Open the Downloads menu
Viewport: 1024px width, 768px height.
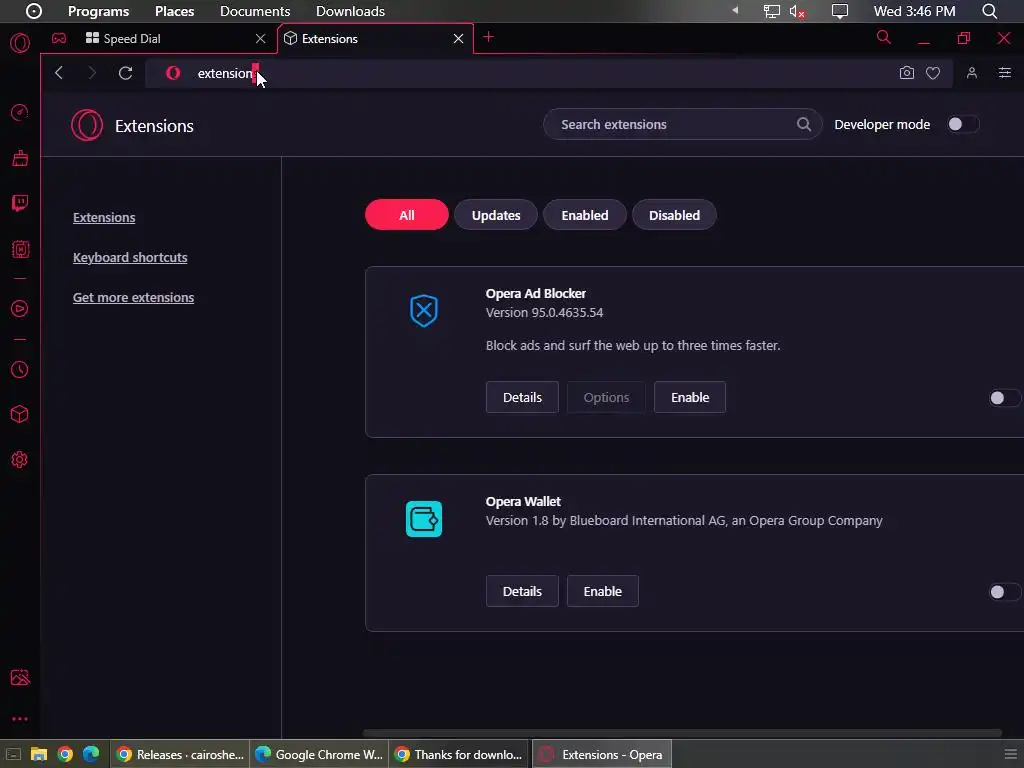(x=350, y=11)
